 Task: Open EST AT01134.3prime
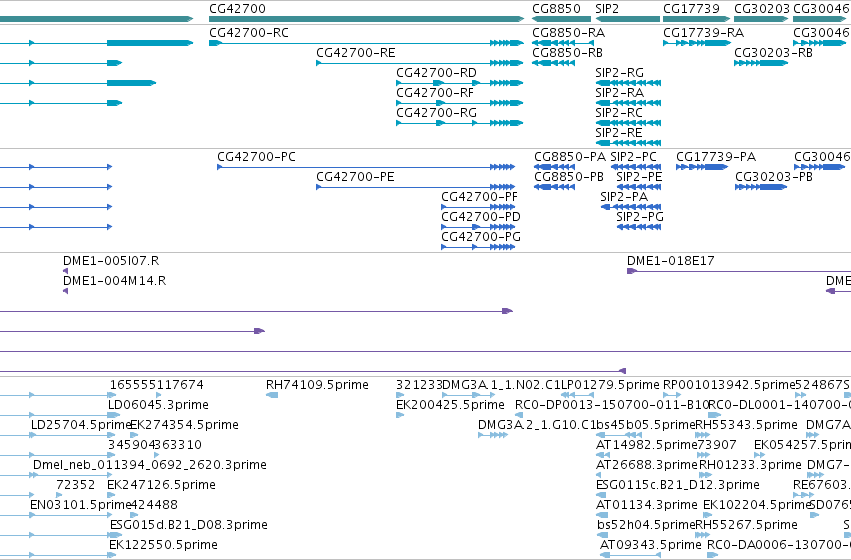602,516
